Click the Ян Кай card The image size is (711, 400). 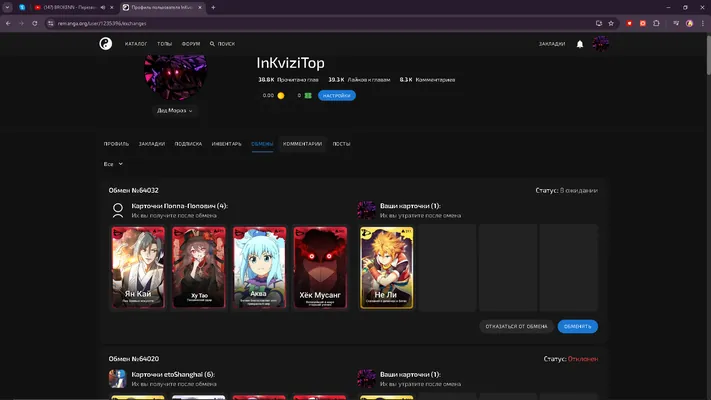pos(138,267)
